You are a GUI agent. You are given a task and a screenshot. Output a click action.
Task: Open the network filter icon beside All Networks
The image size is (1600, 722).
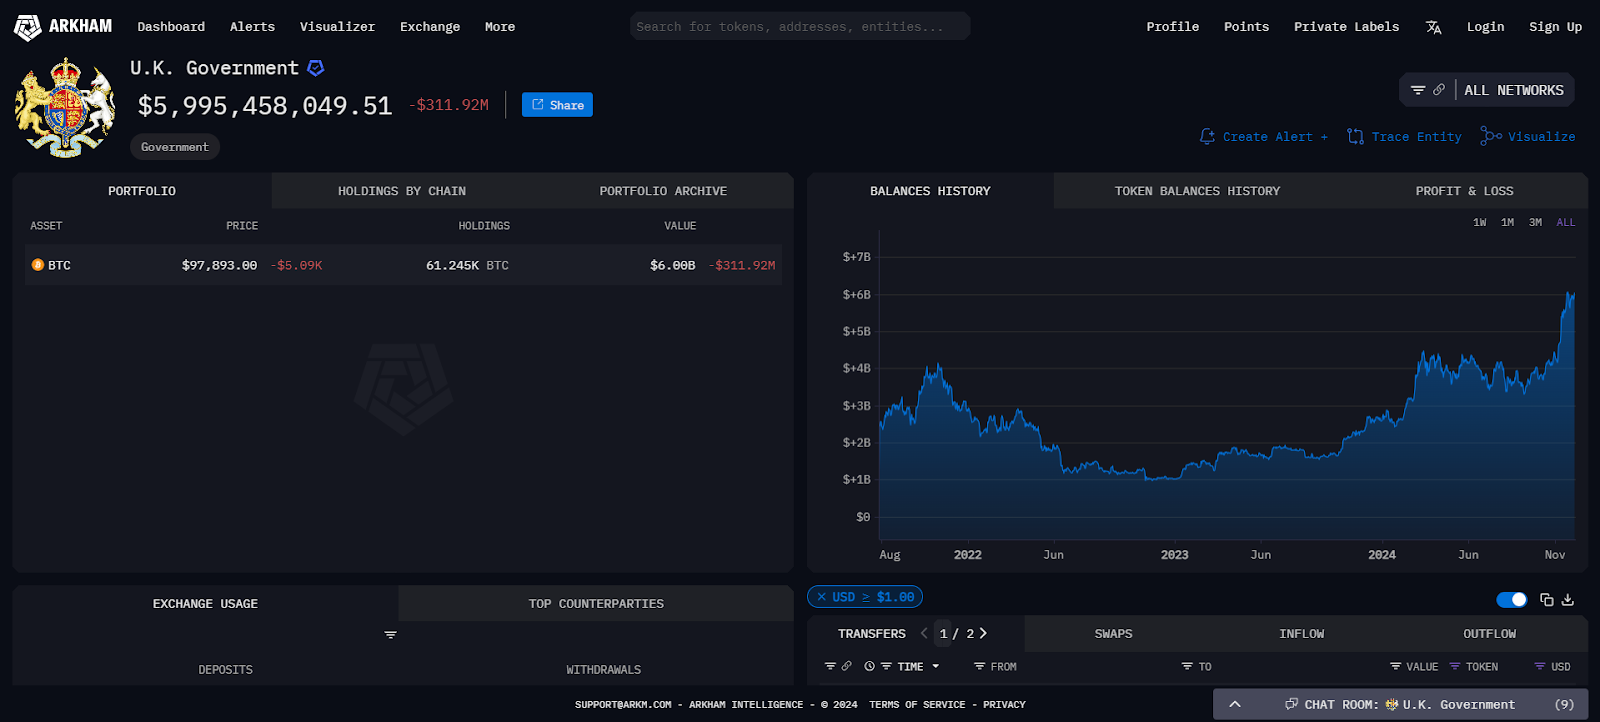coord(1418,90)
